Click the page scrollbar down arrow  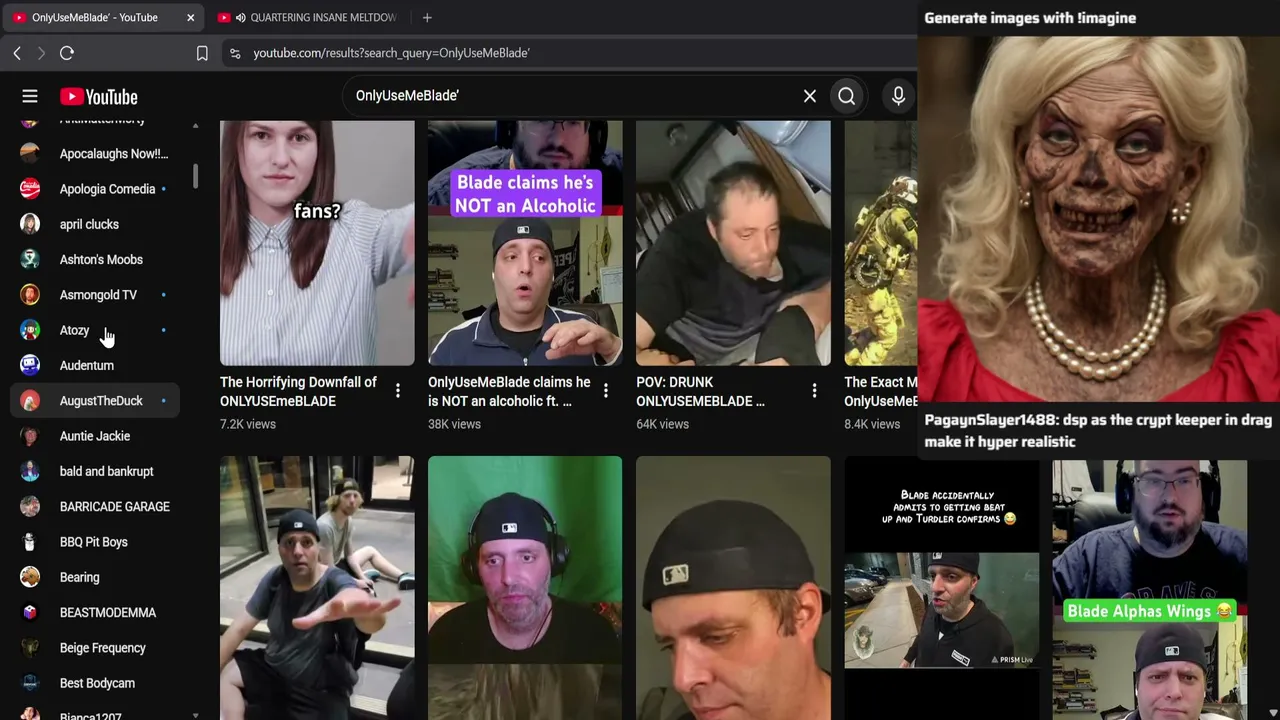[x=1273, y=713]
